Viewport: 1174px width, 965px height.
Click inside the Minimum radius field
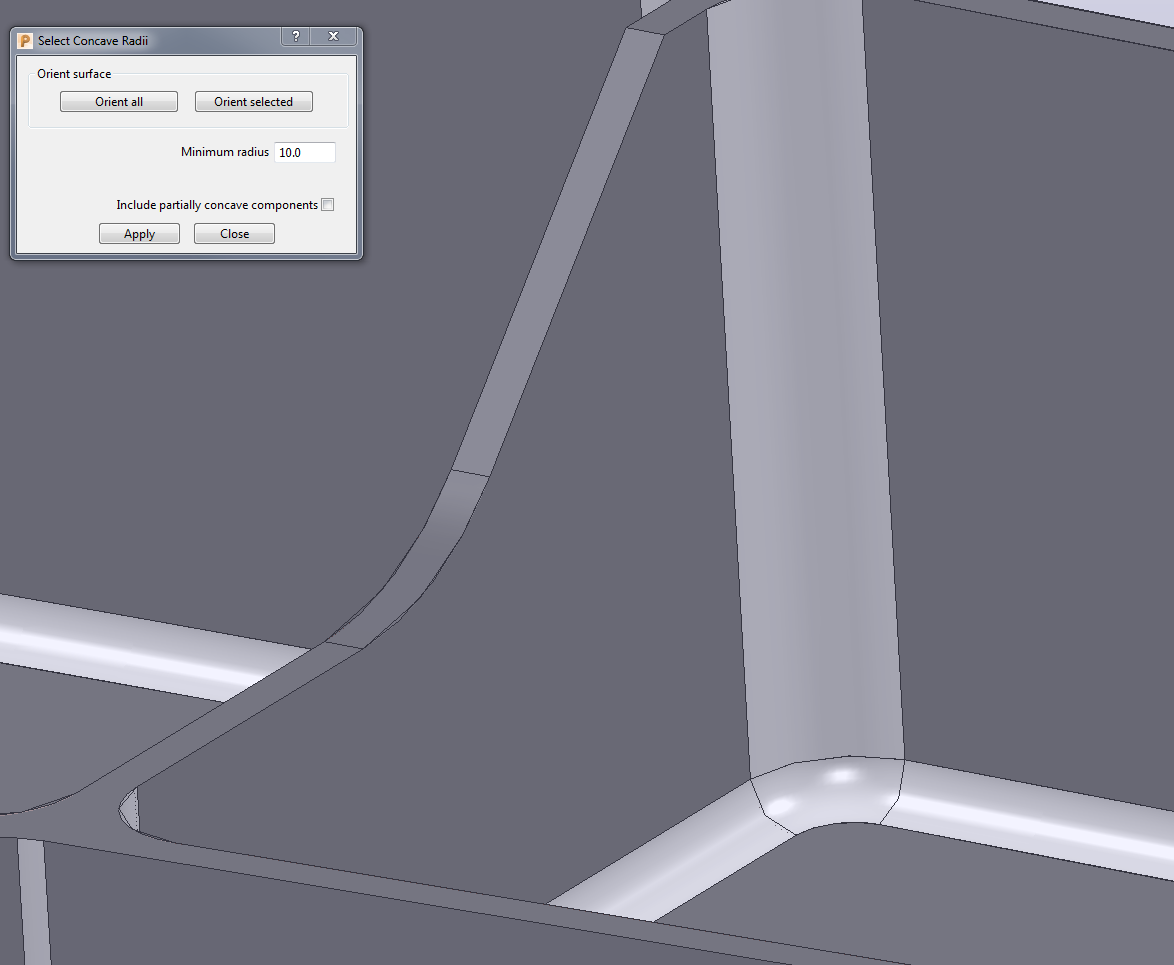point(303,152)
